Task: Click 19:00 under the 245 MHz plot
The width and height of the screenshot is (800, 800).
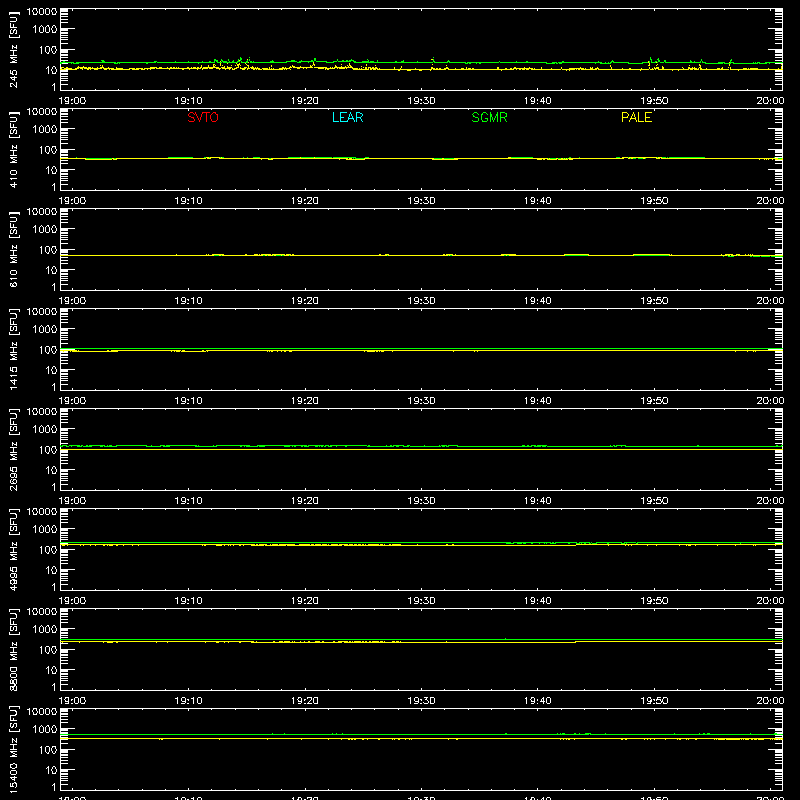Action: click(72, 101)
